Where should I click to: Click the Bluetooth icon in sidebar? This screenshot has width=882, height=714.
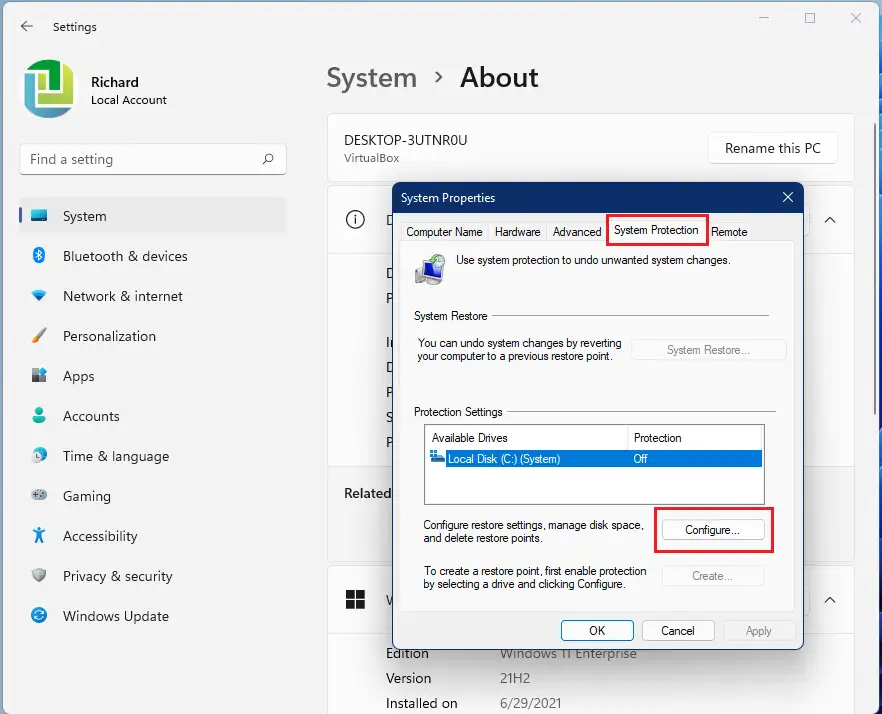pyautogui.click(x=39, y=255)
